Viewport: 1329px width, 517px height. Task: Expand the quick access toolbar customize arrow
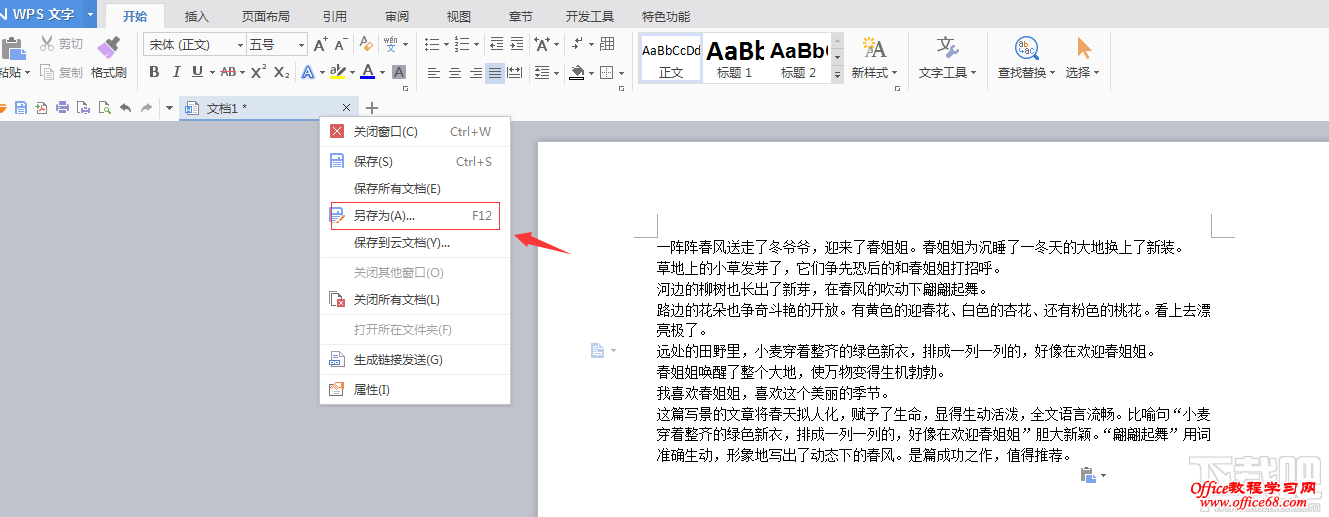point(169,108)
